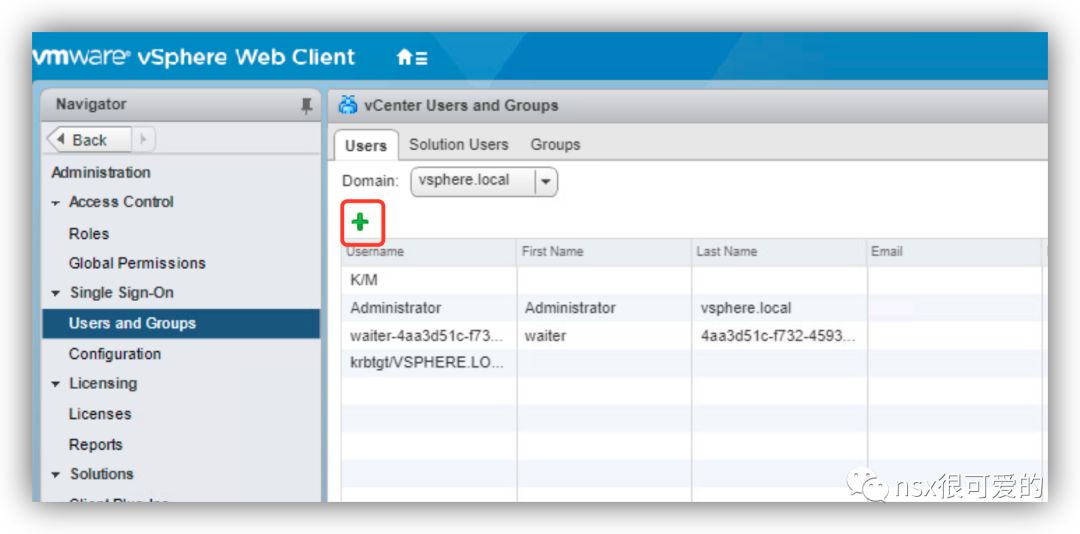The height and width of the screenshot is (534, 1080).
Task: Click the Administration heading
Action: tap(101, 172)
